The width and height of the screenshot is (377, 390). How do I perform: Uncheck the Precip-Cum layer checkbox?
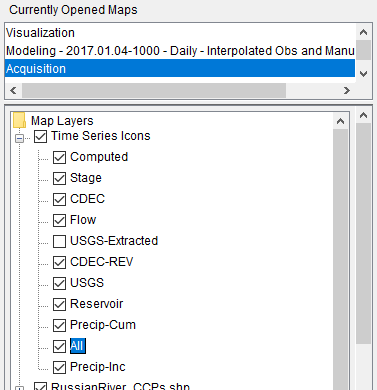click(x=59, y=325)
